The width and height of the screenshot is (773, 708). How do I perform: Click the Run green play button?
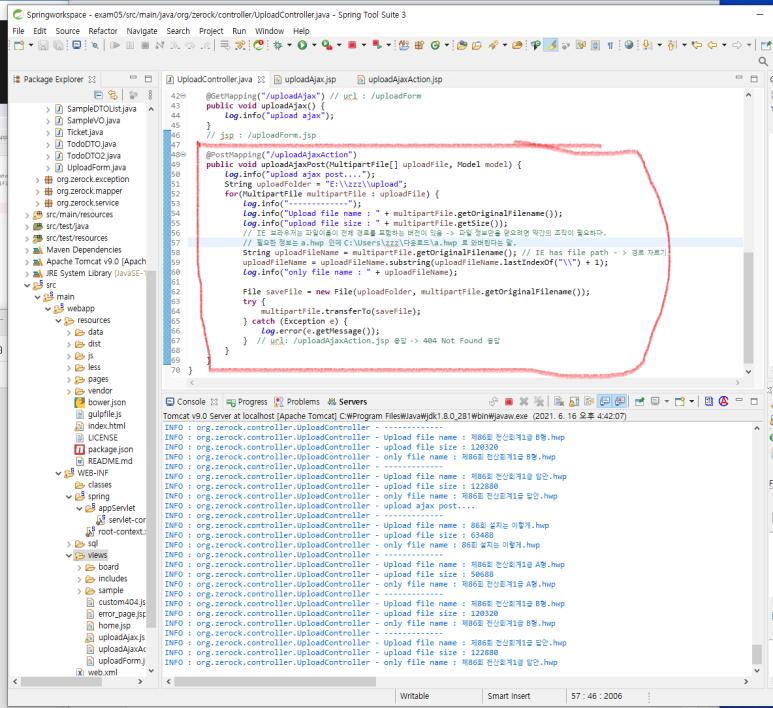click(302, 45)
